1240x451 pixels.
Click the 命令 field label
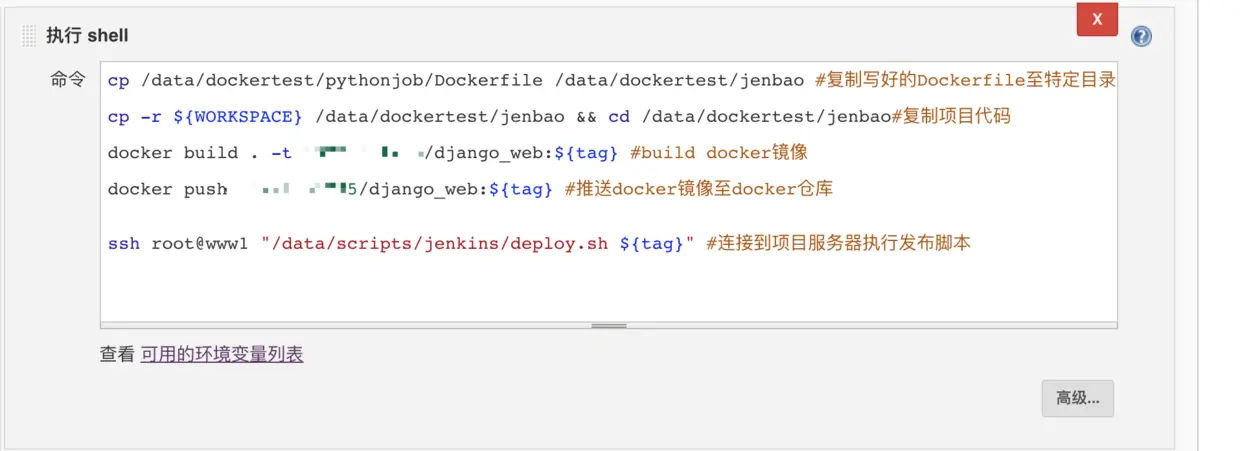68,80
